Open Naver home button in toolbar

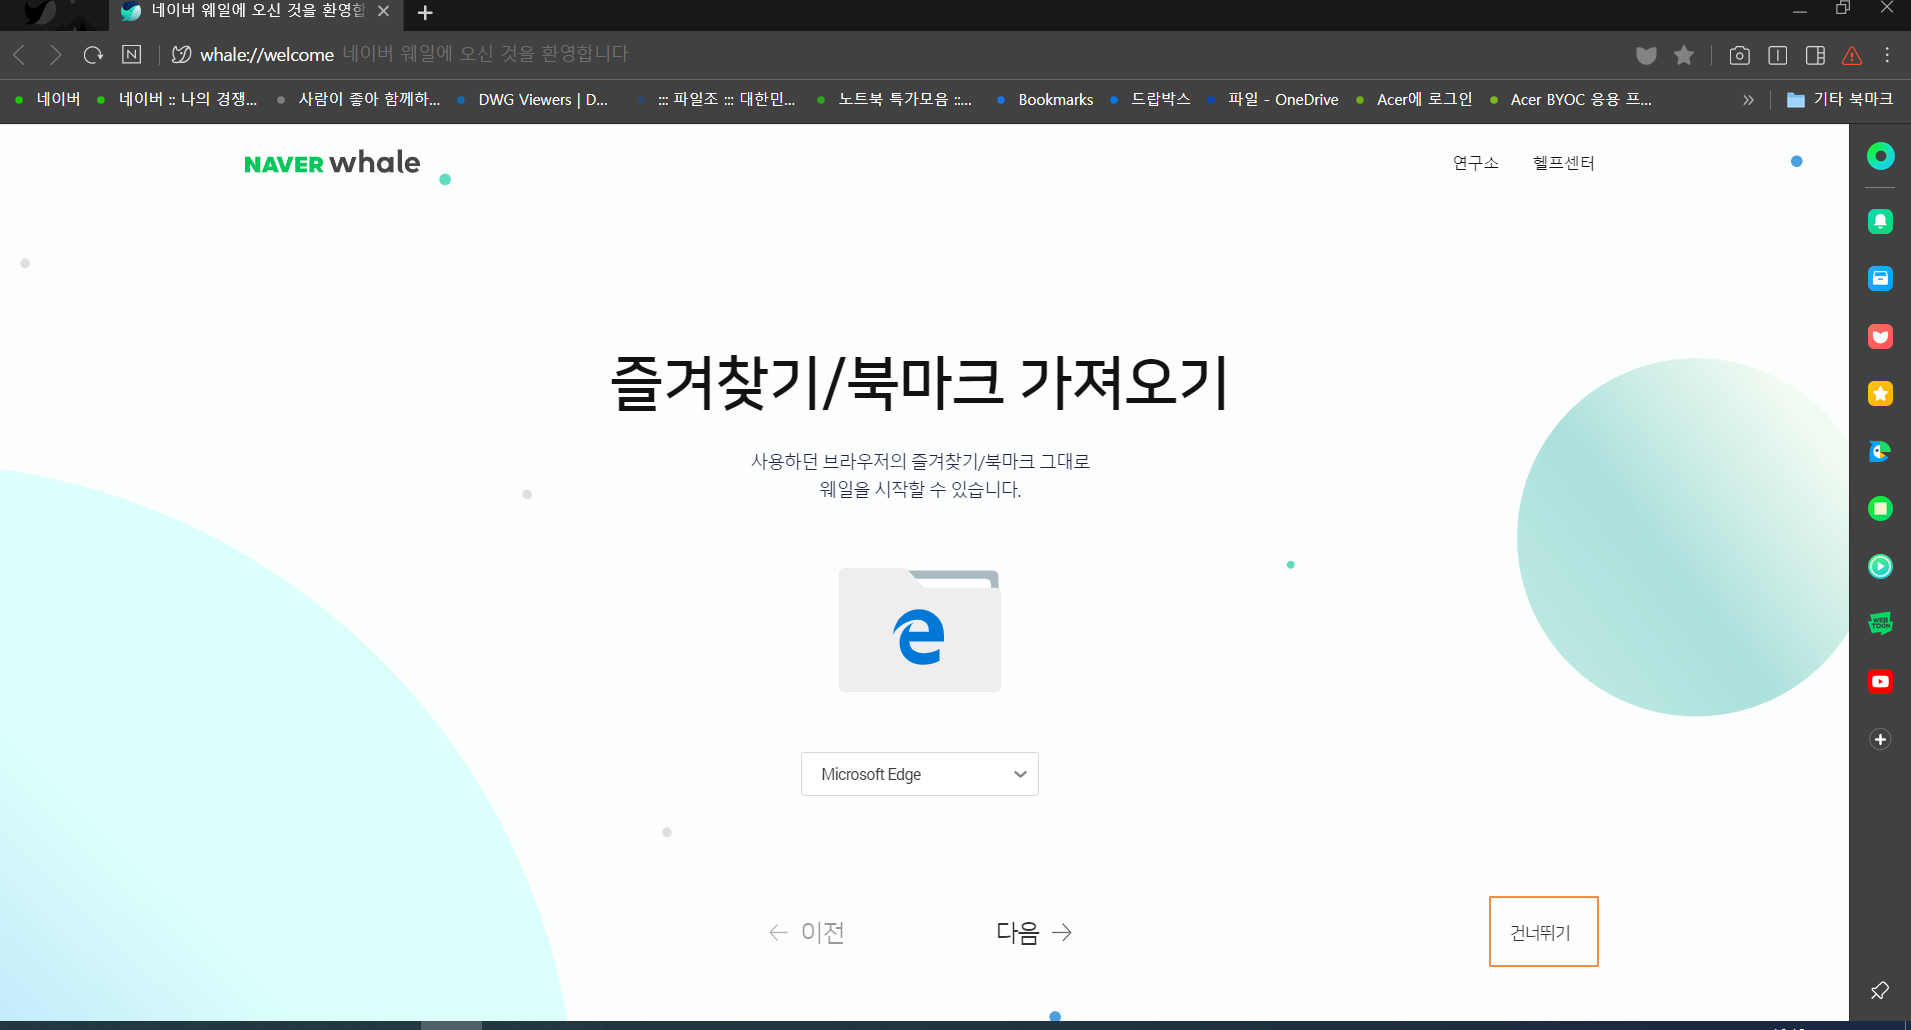point(132,54)
